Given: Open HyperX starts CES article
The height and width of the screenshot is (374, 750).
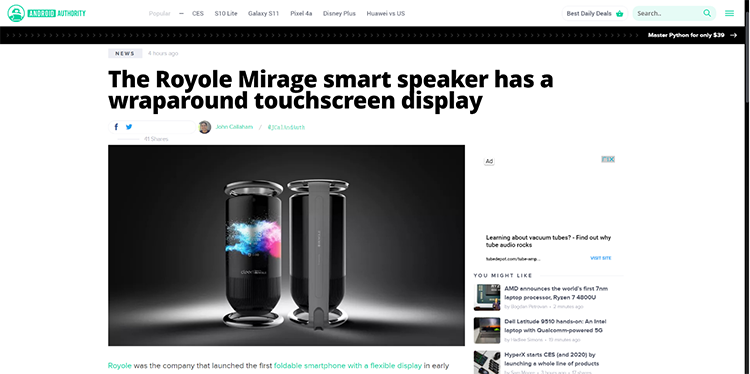Looking at the screenshot, I should tap(552, 359).
